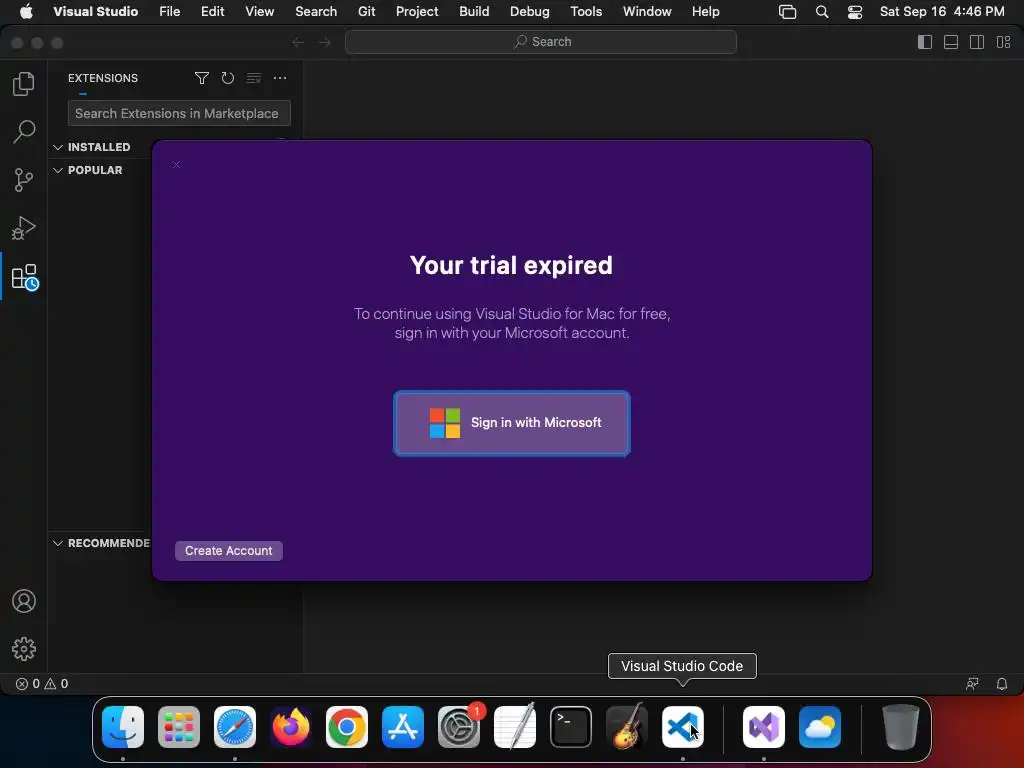
Task: Click Visual Studio Code in the Dock
Action: click(x=683, y=727)
